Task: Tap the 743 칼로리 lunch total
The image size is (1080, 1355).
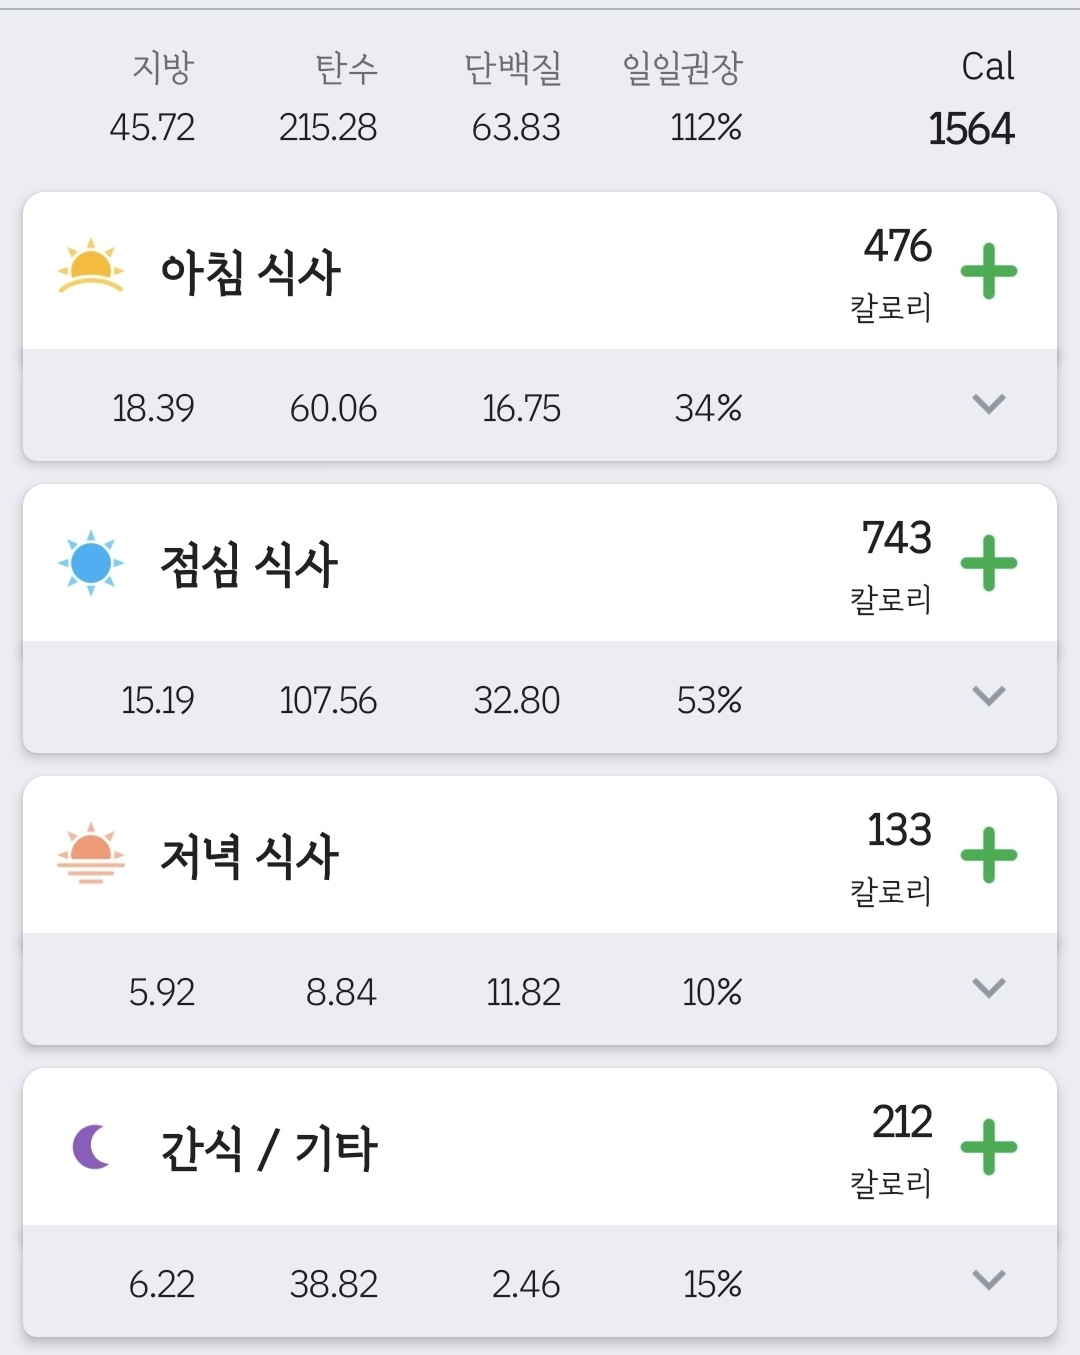Action: [896, 538]
